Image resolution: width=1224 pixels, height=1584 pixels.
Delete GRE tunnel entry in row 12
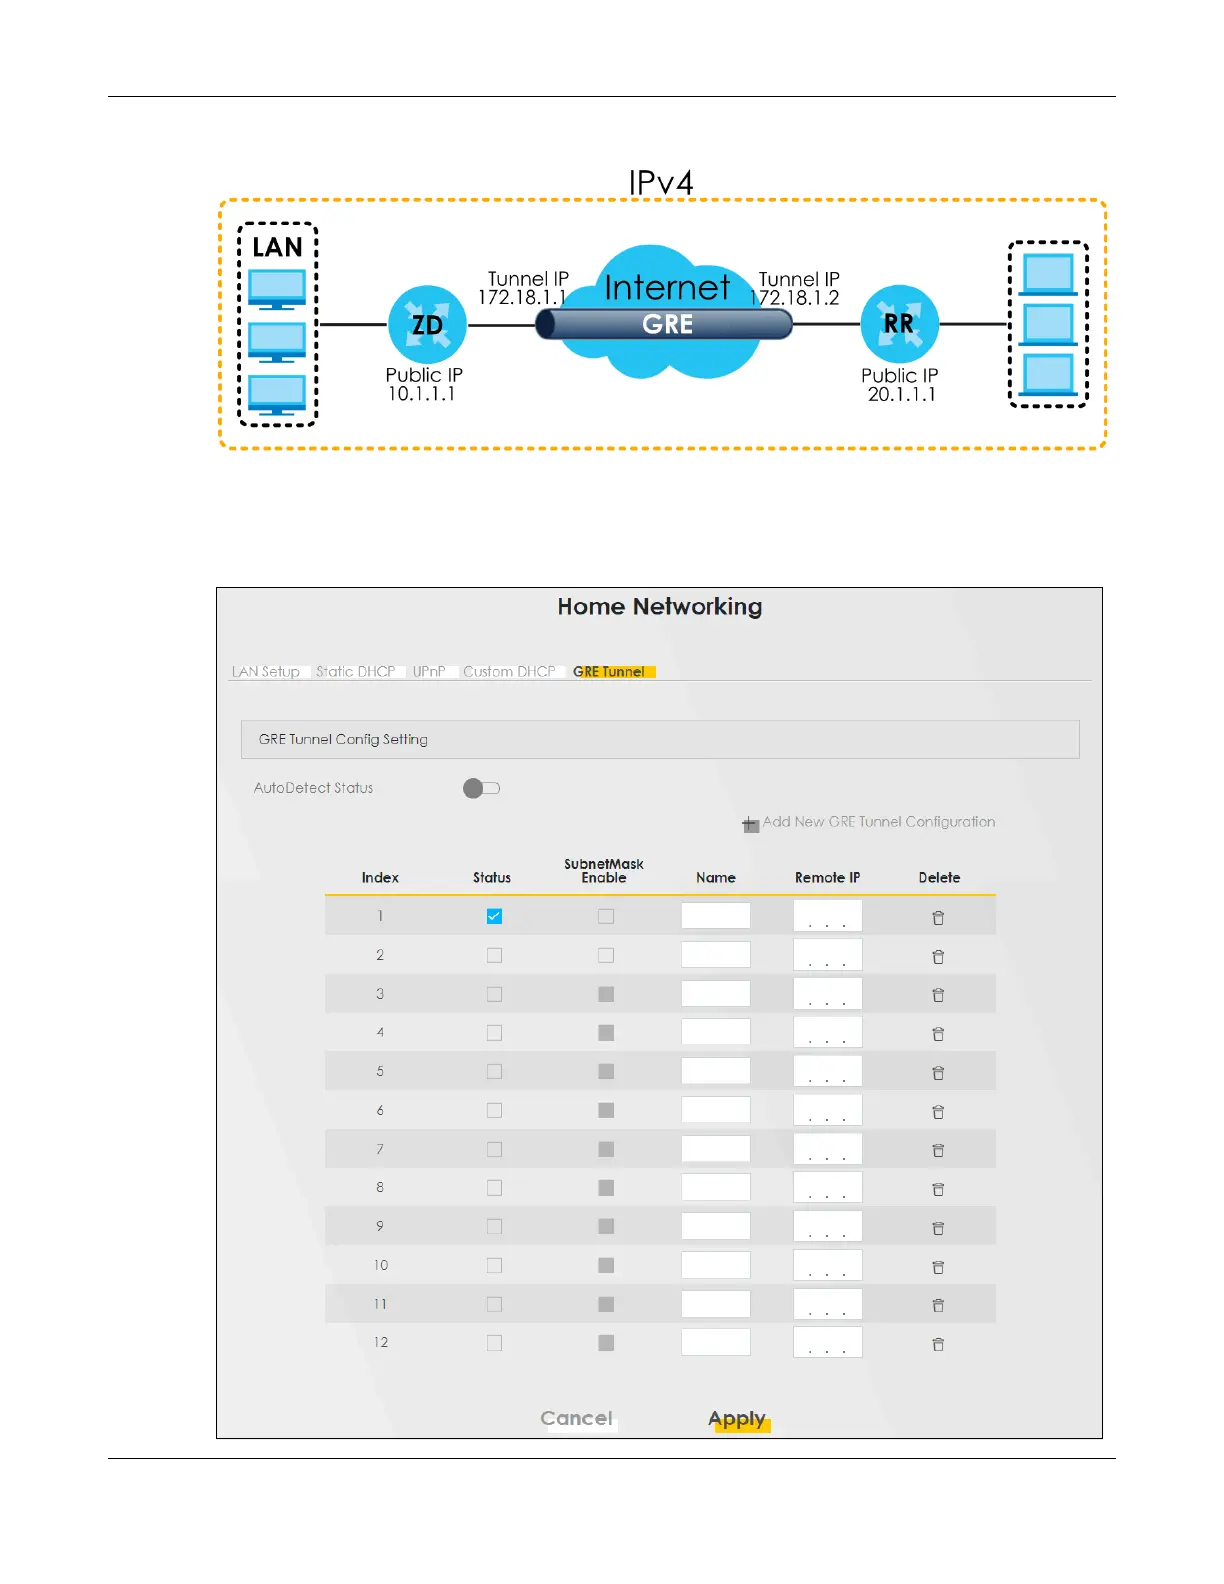click(x=938, y=1344)
